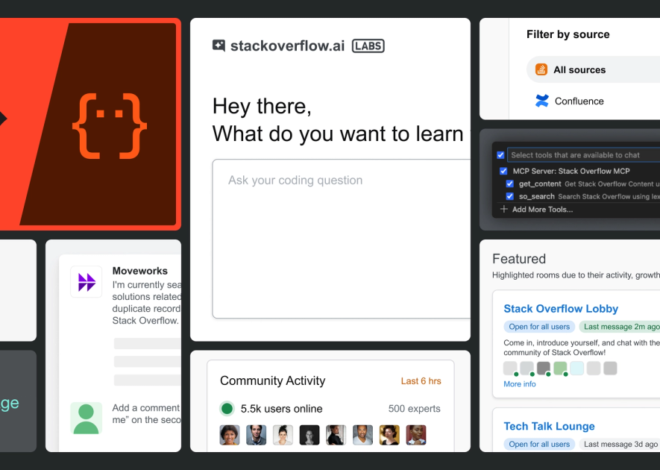Select the All sources filter
Image resolution: width=660 pixels, height=470 pixels.
[593, 69]
